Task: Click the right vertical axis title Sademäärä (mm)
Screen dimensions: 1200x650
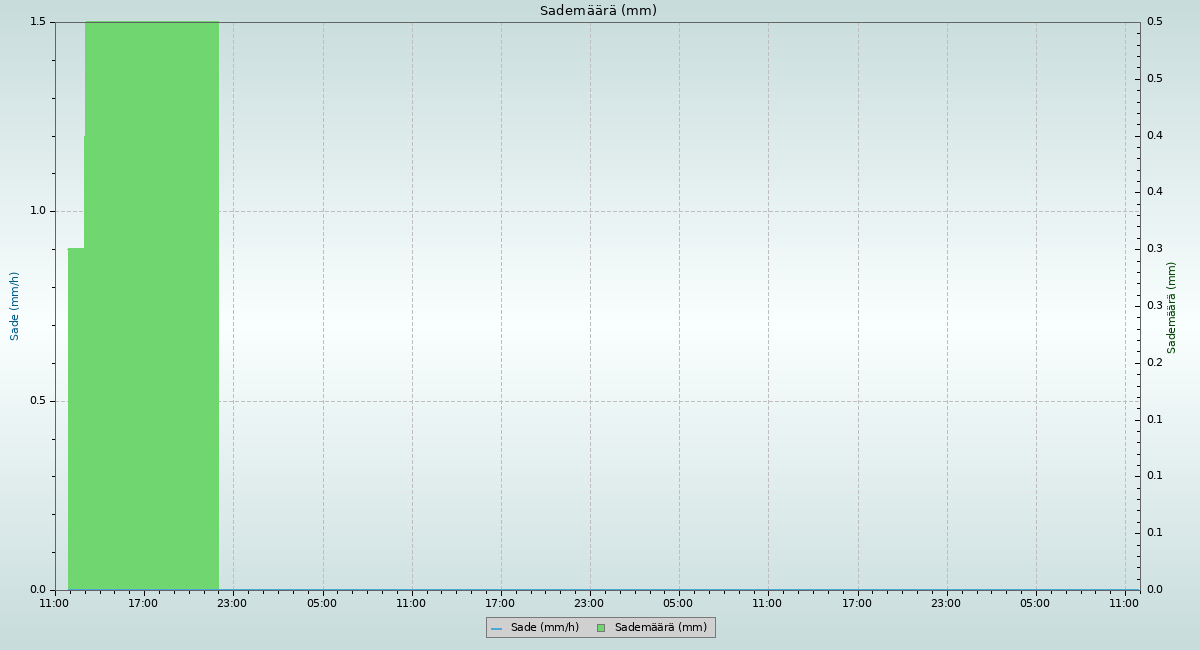Action: click(x=1172, y=307)
